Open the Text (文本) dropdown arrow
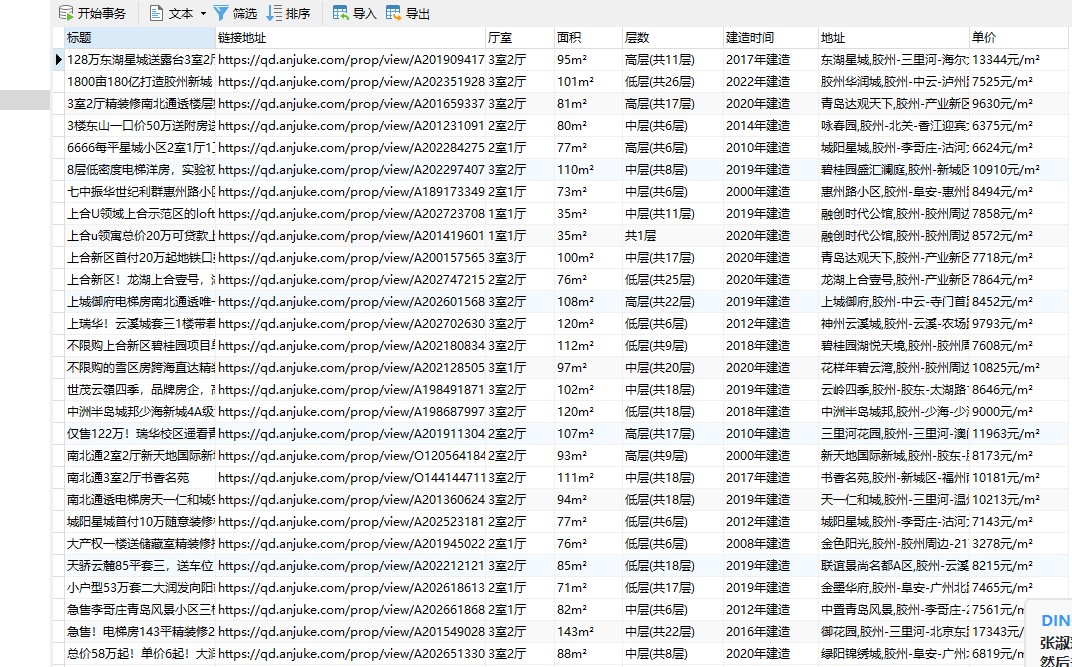This screenshot has width=1072, height=667. click(203, 14)
